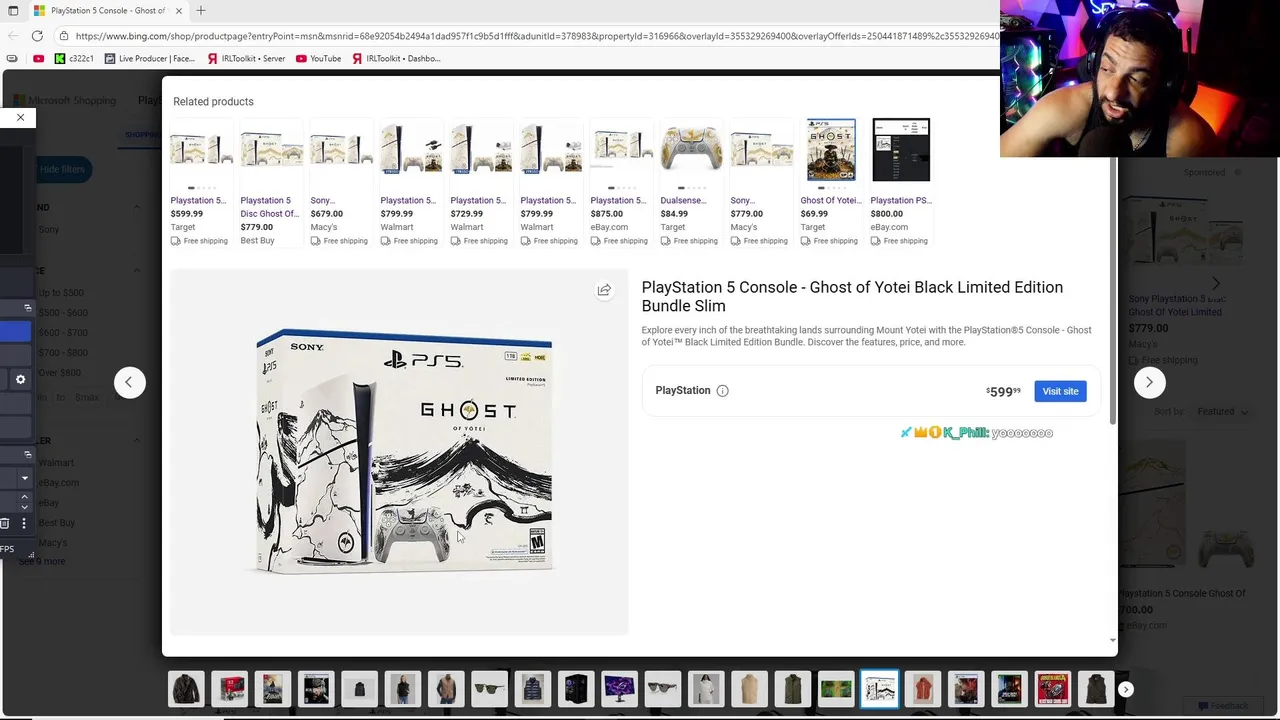The width and height of the screenshot is (1280, 720).
Task: Select the Borderlands game thumbnail in bottom strip
Action: (x=1053, y=689)
